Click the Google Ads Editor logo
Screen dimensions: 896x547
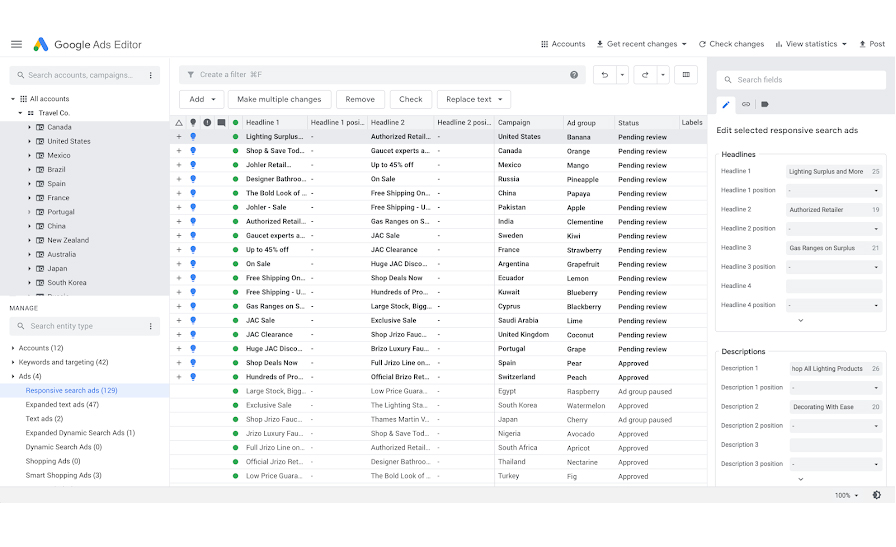40,44
